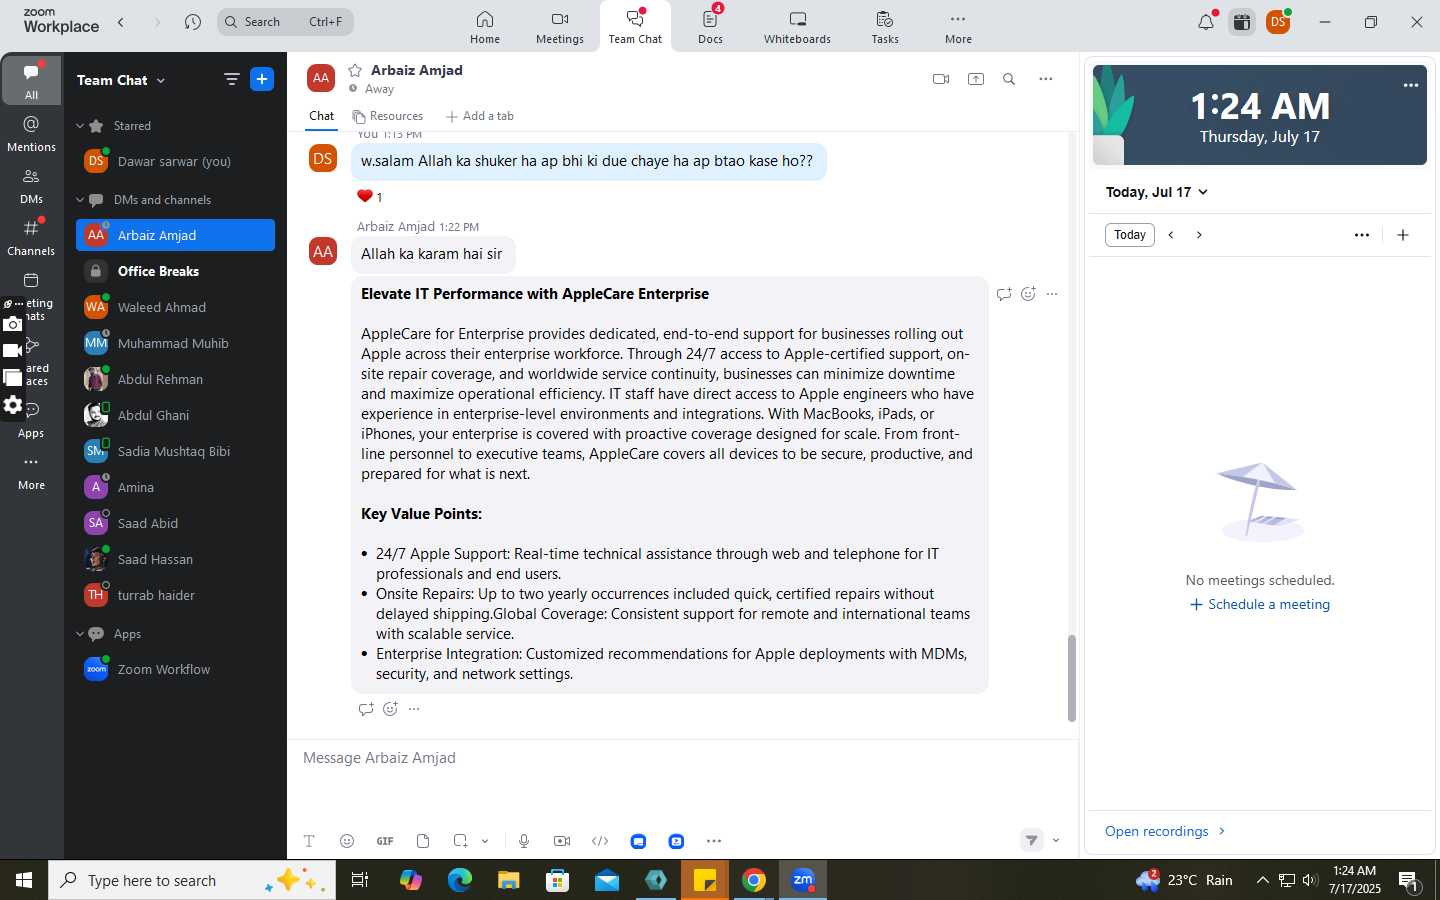Start a video call with Arbaiz Amjad
Image resolution: width=1440 pixels, height=900 pixels.
point(941,79)
